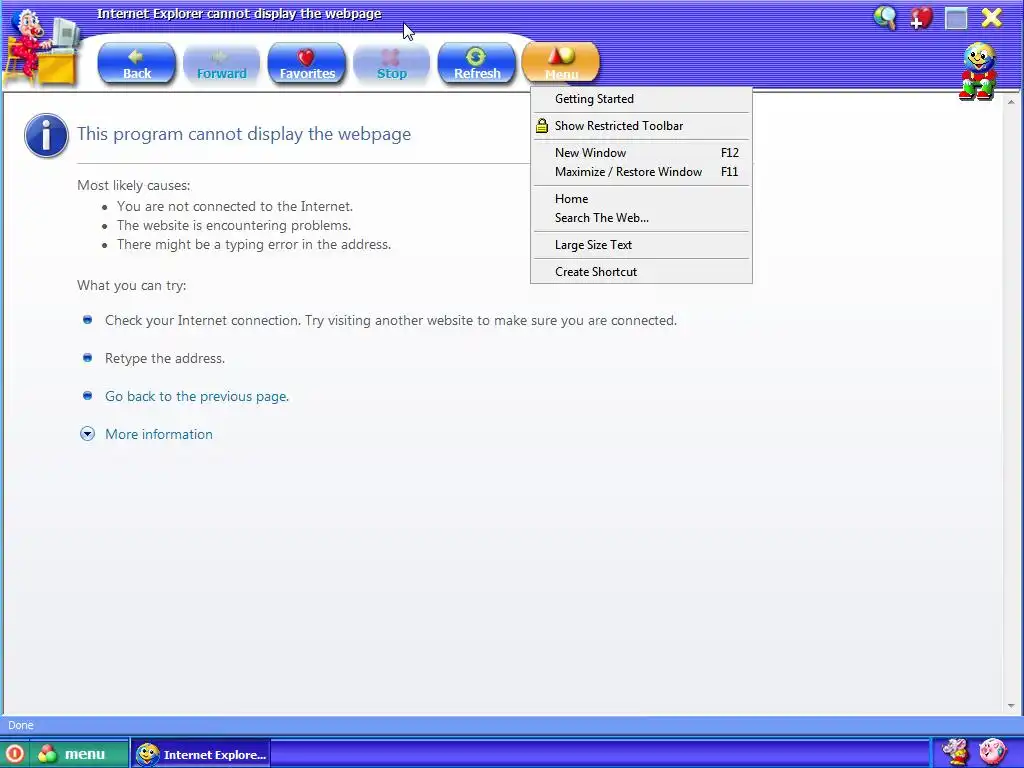
Task: Click the More information link text
Action: click(x=159, y=434)
